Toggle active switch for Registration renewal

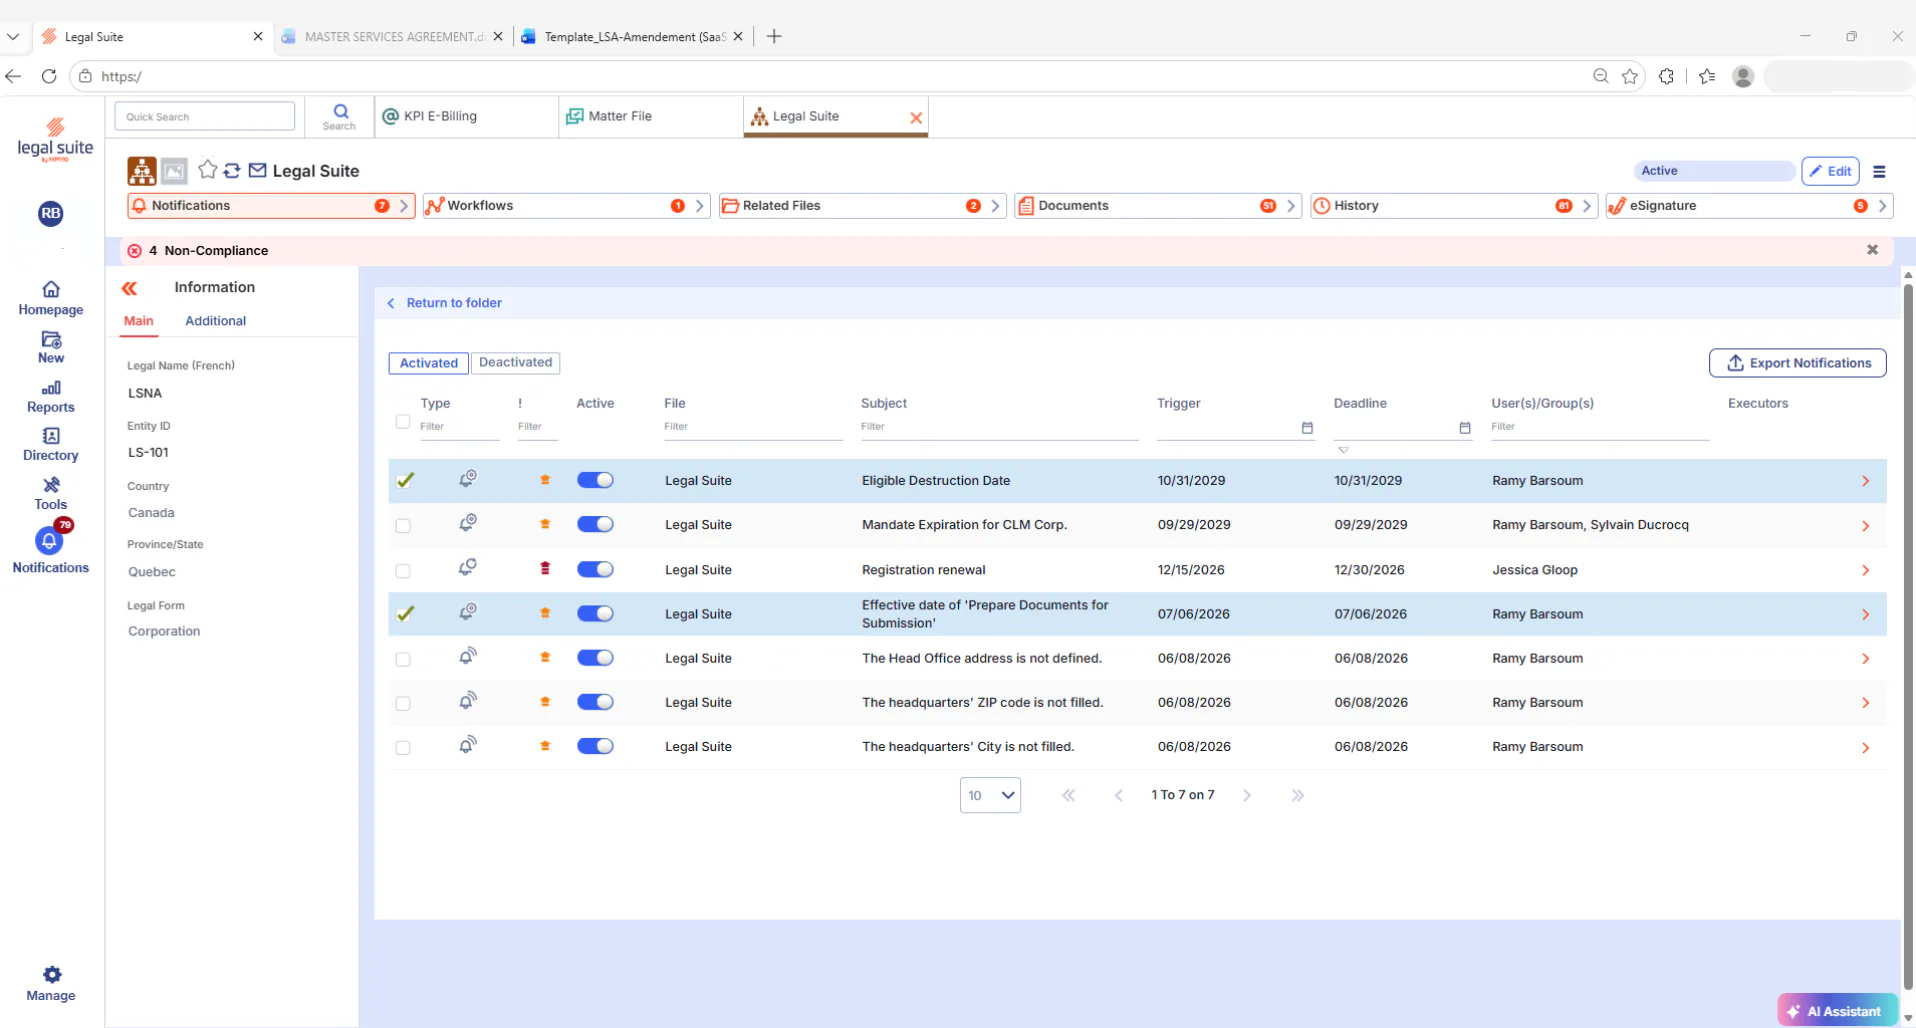[595, 569]
